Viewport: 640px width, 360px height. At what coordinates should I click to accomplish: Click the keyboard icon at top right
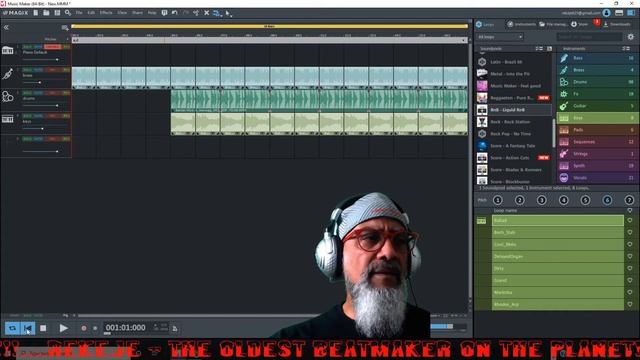pos(619,13)
